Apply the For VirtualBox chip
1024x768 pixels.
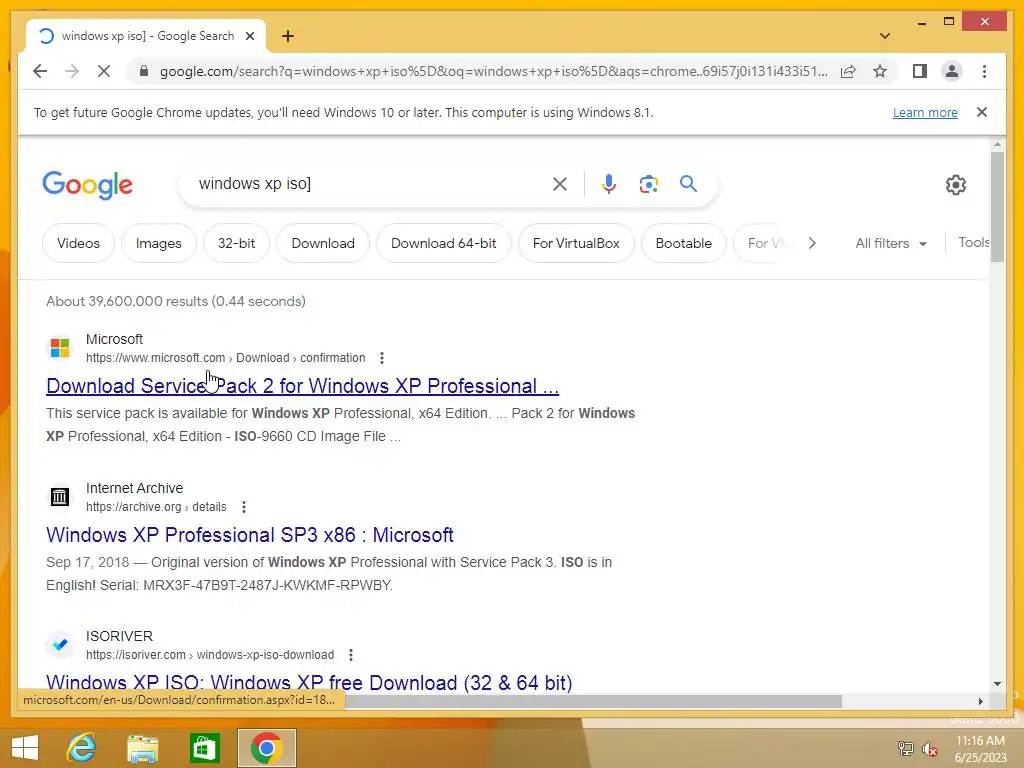click(x=576, y=243)
